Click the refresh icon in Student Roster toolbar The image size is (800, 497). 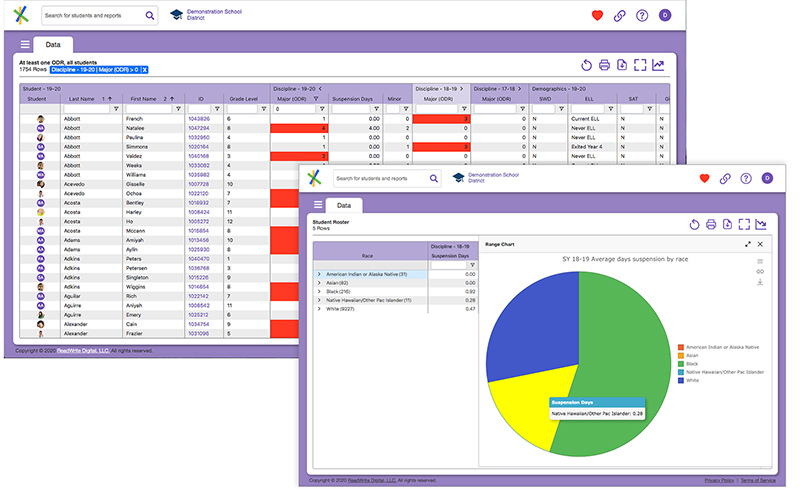pos(693,224)
